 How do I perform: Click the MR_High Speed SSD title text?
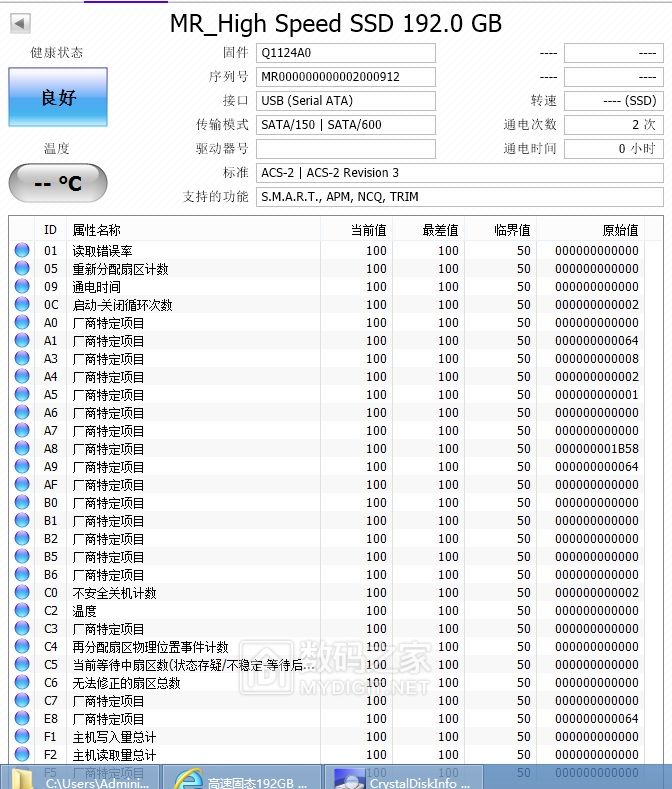tap(335, 24)
